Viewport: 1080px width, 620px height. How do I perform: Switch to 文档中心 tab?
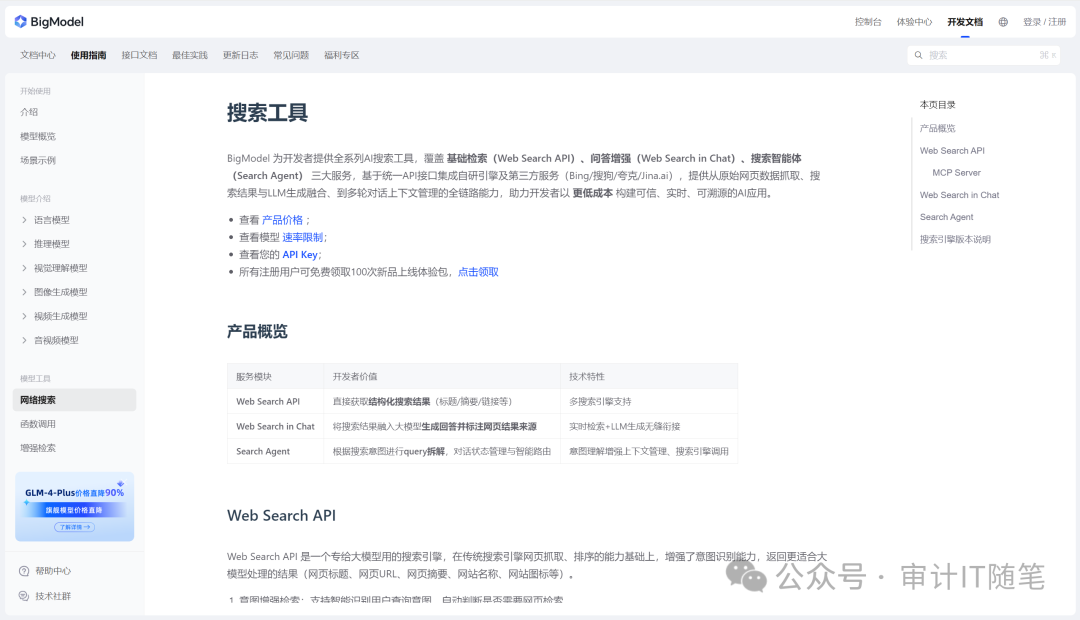[x=38, y=55]
